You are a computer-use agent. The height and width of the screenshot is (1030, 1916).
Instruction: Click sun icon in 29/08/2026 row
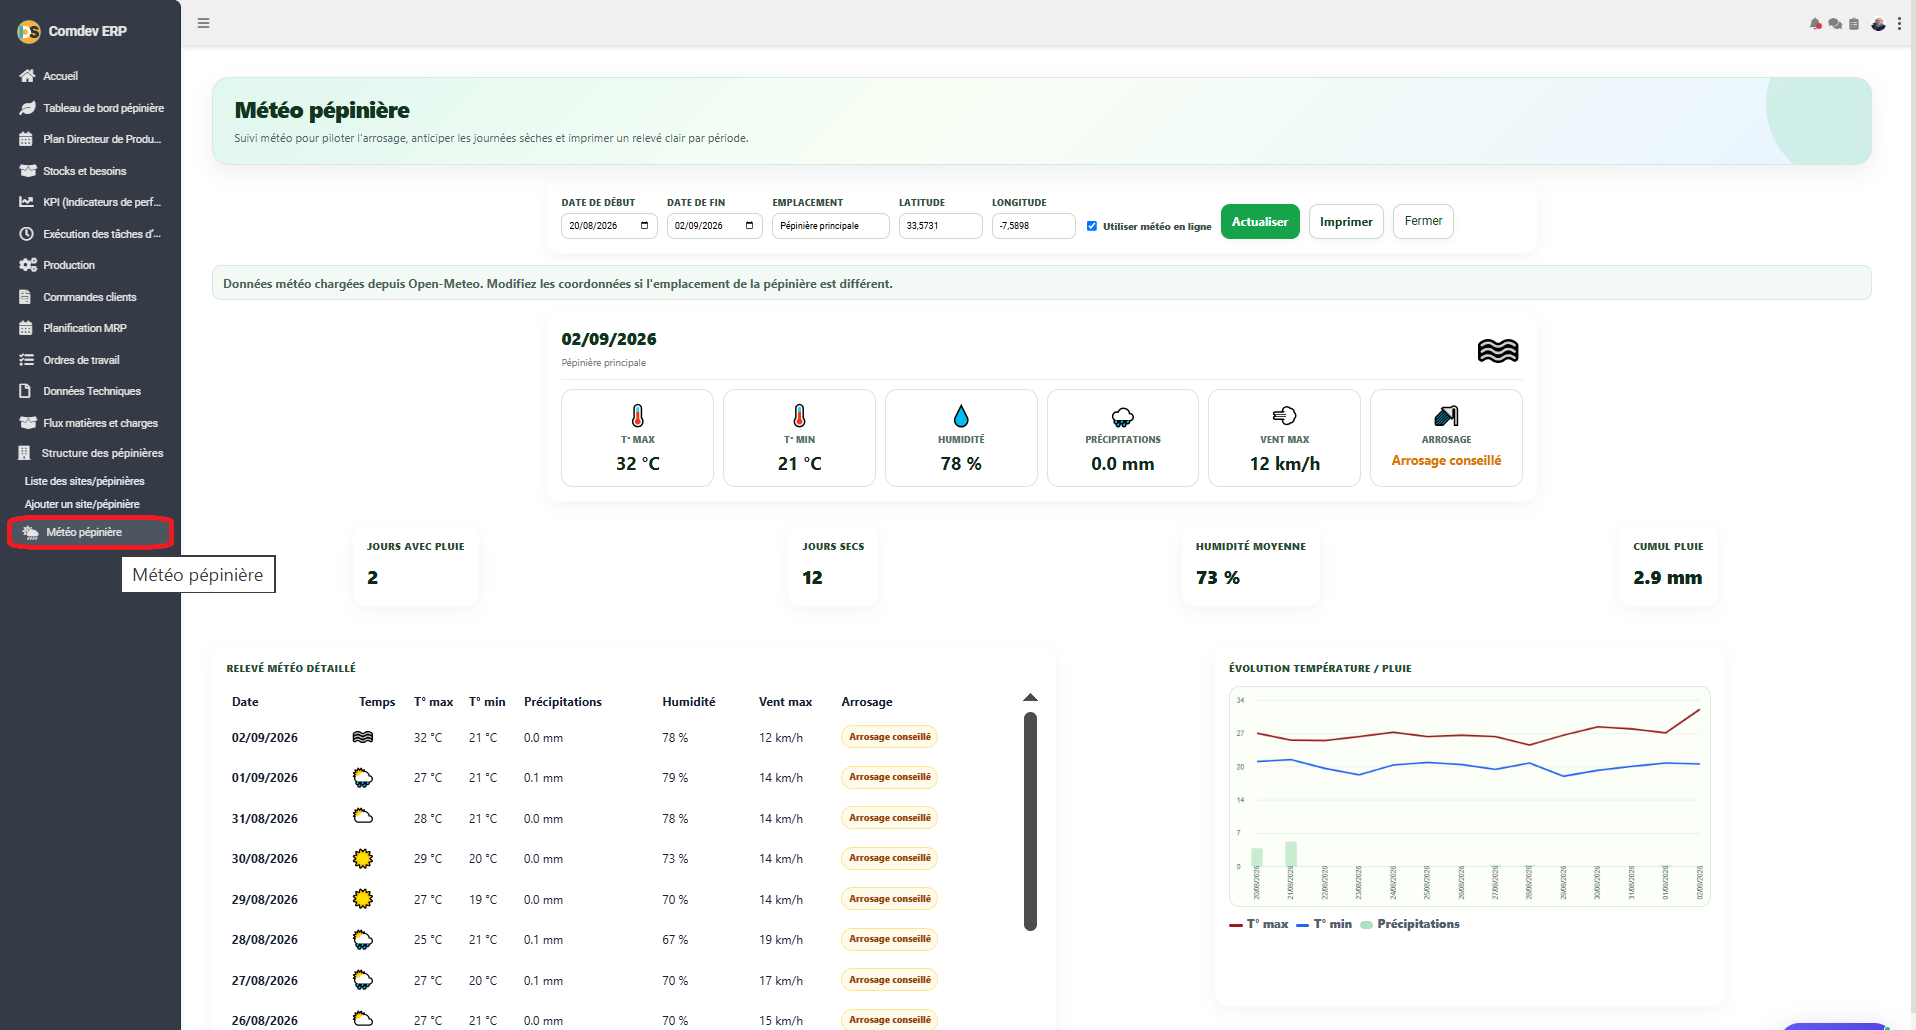363,899
